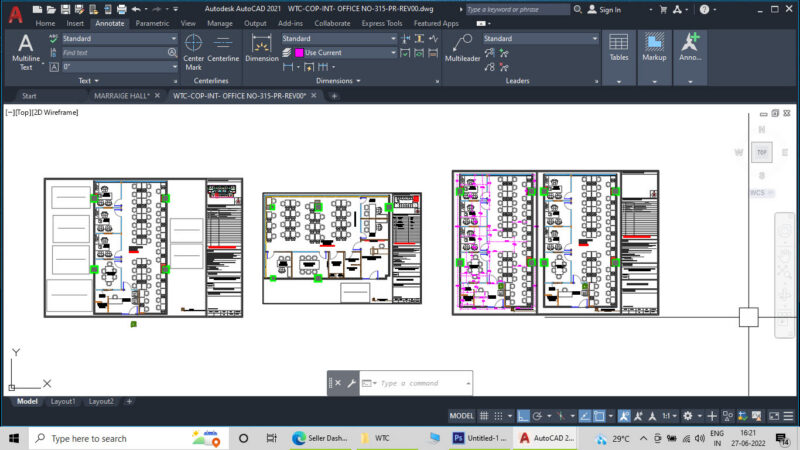This screenshot has height=450, width=800.
Task: Open the annotation scale 1:1 dropdown
Action: (669, 416)
